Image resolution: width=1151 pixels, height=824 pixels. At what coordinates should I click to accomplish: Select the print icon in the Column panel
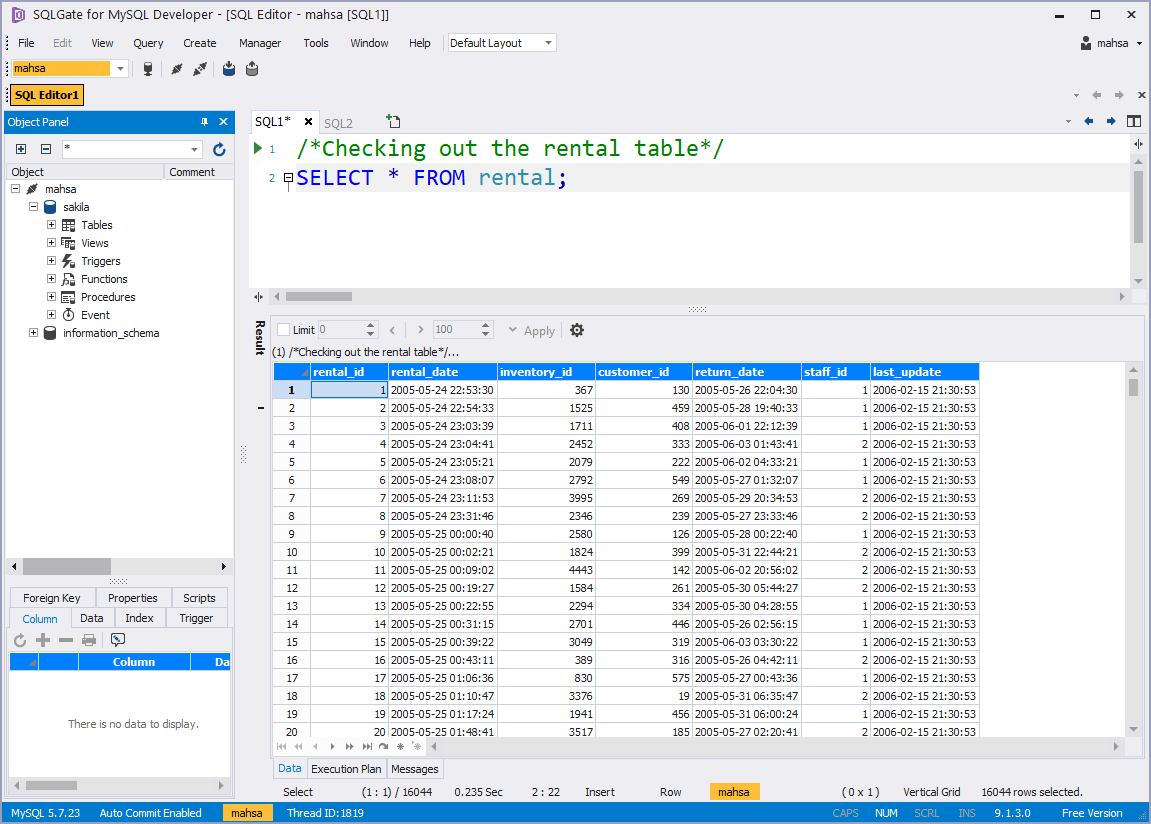coord(89,640)
